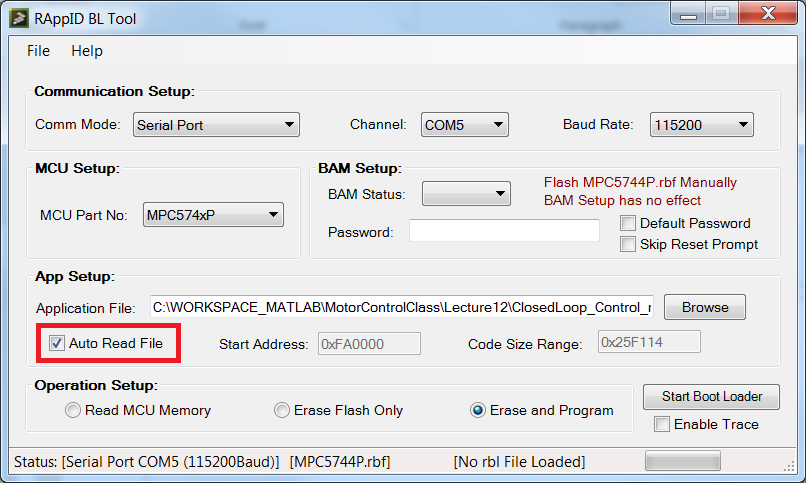
Task: Click the Application File path field
Action: click(x=401, y=307)
